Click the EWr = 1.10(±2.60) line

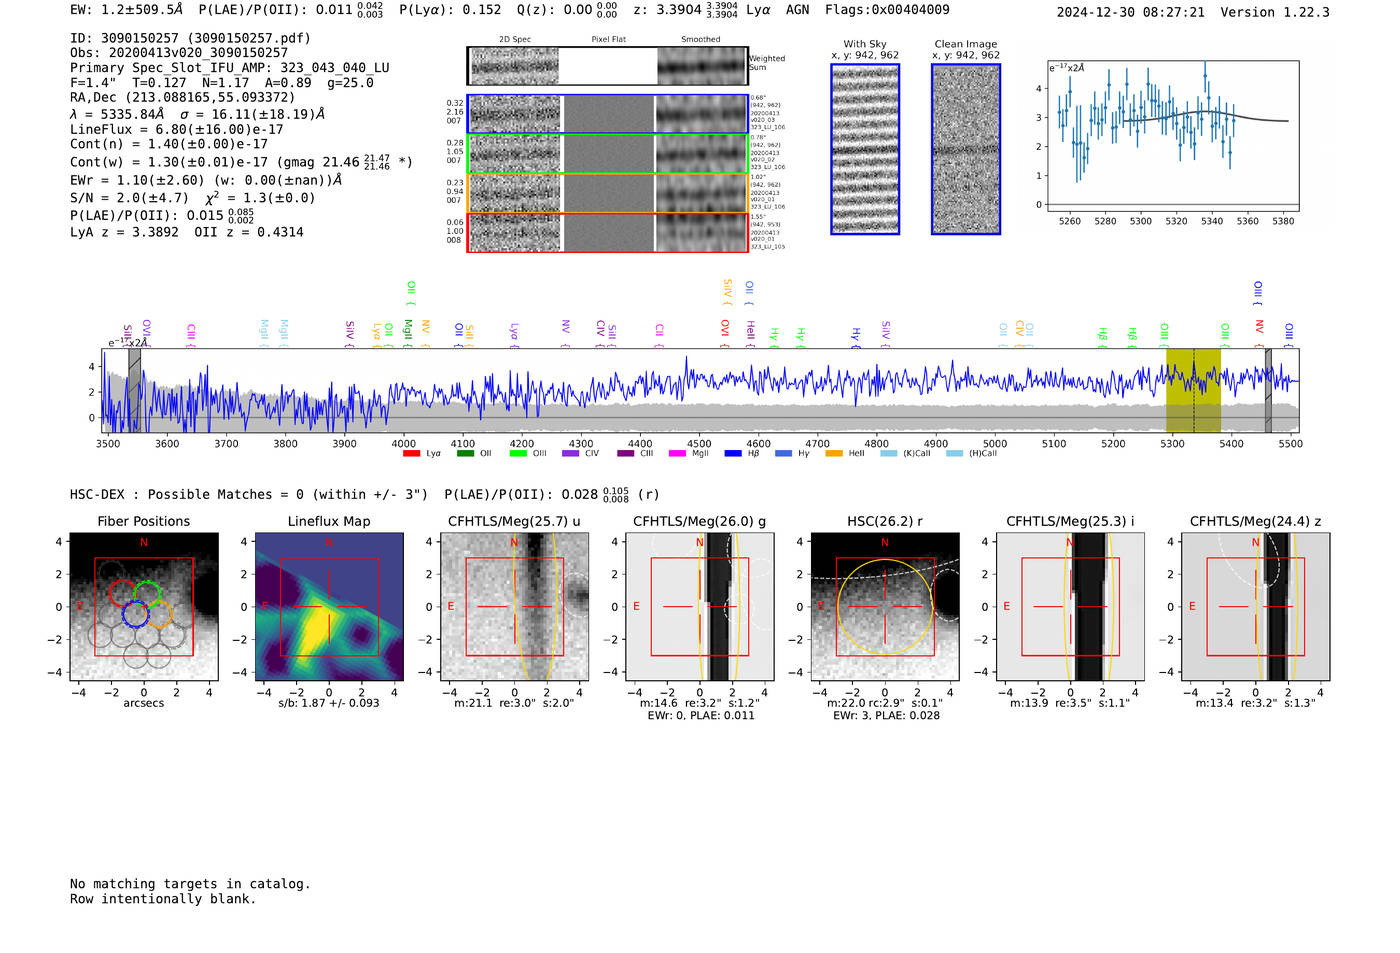pyautogui.click(x=206, y=180)
